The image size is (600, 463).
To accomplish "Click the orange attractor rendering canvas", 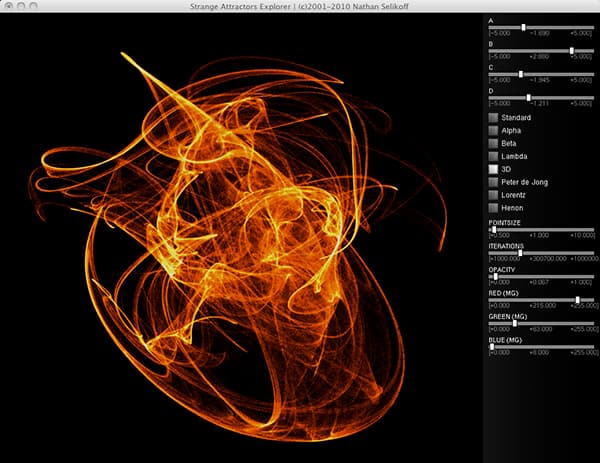I will pos(240,240).
